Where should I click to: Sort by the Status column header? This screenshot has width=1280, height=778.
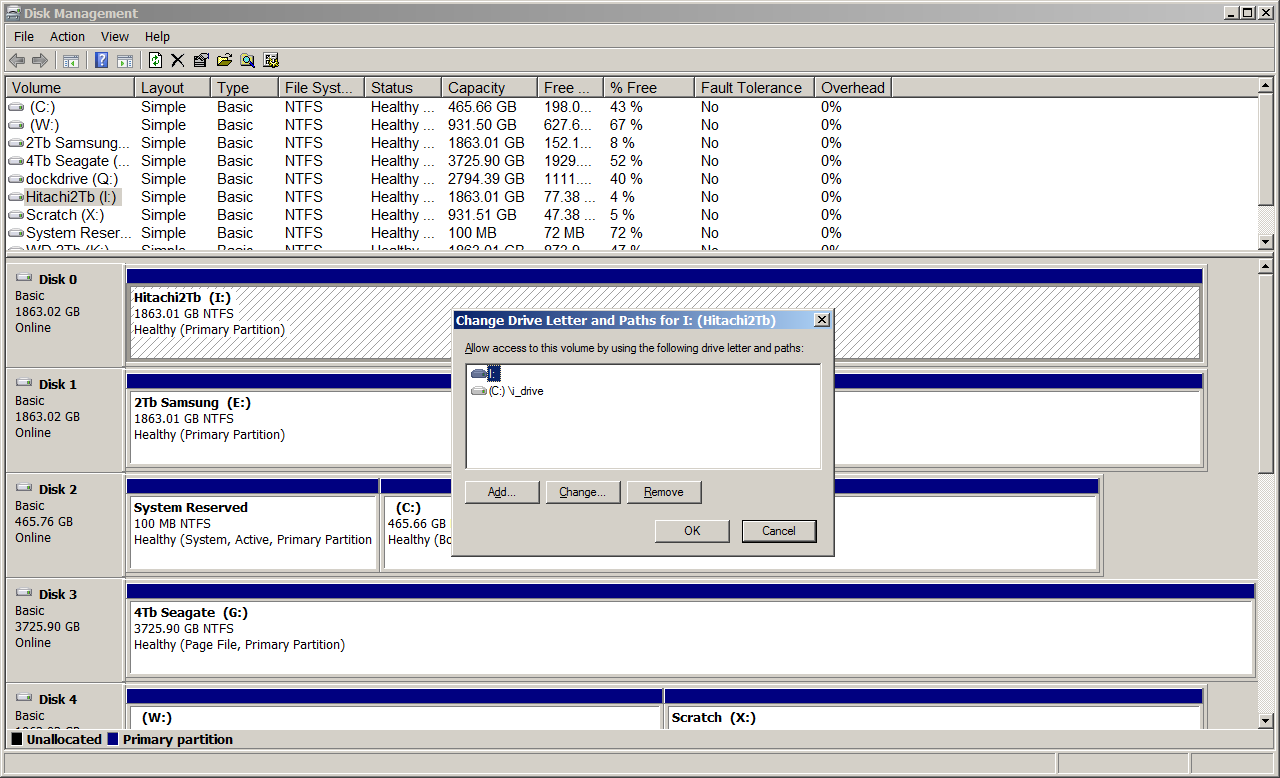[403, 88]
